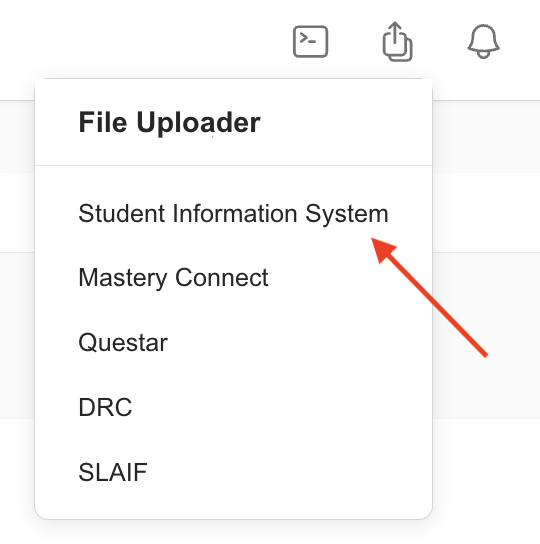Screen dimensions: 540x544
Task: Choose Mastery Connect from the list
Action: [174, 278]
